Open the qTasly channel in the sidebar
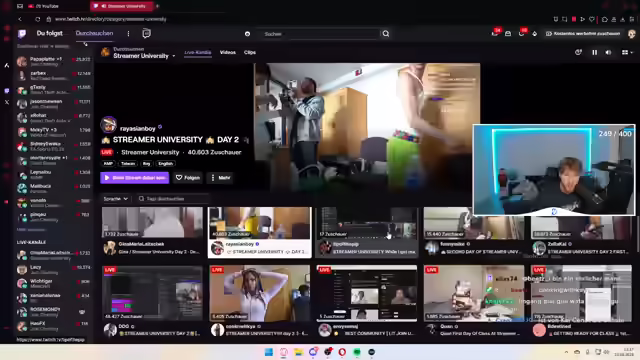The height and width of the screenshot is (360, 640). point(53,89)
